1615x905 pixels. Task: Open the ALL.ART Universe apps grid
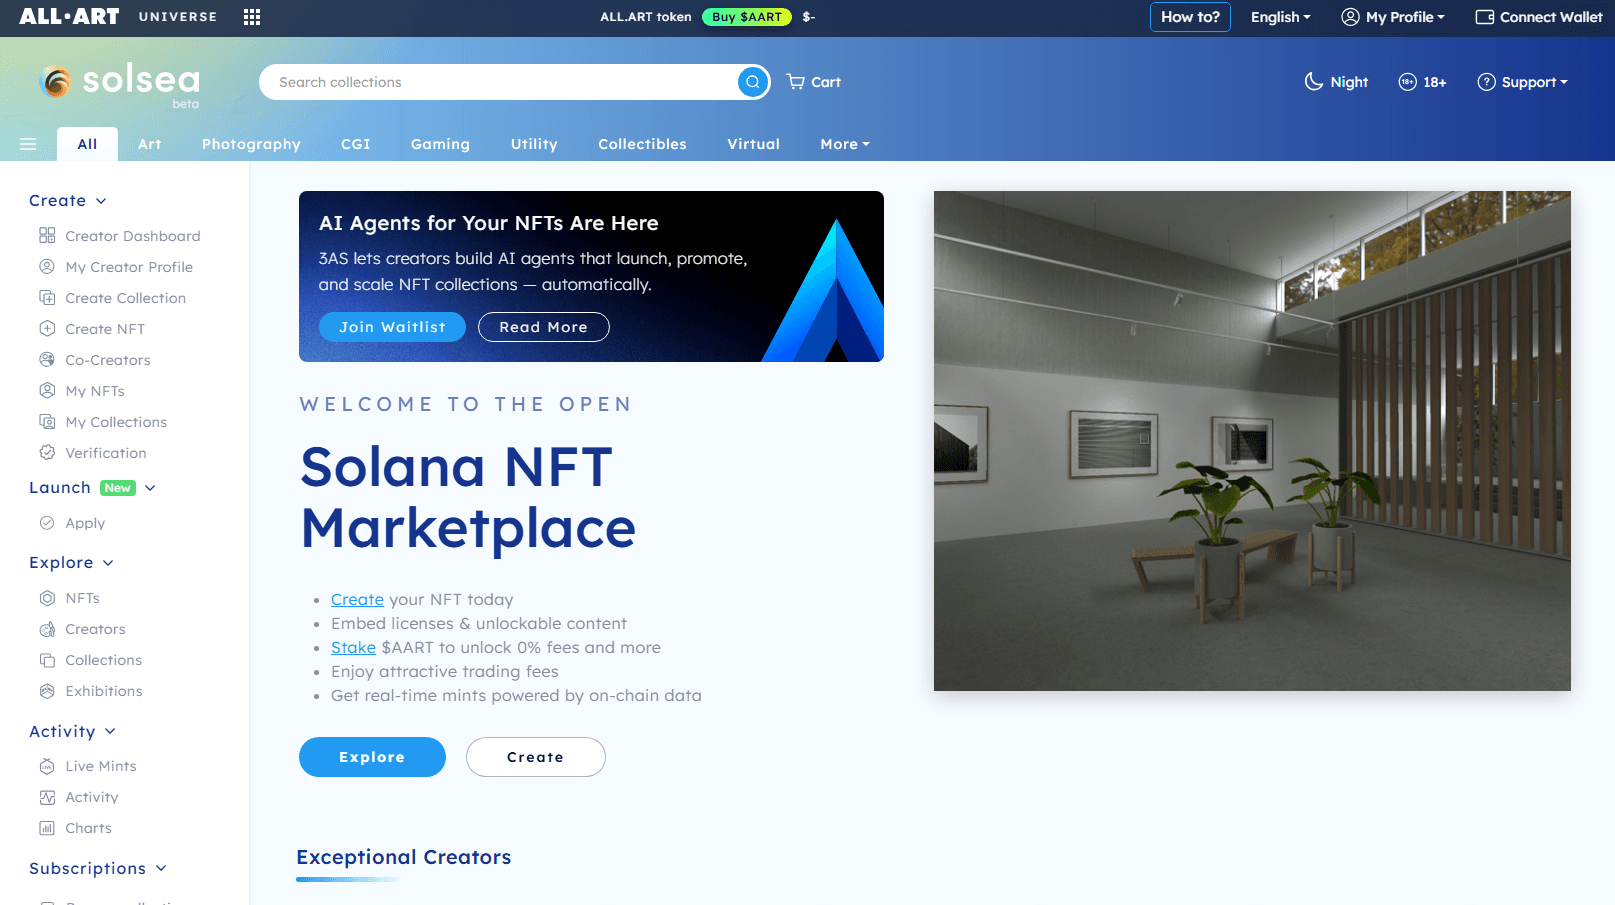pos(252,17)
